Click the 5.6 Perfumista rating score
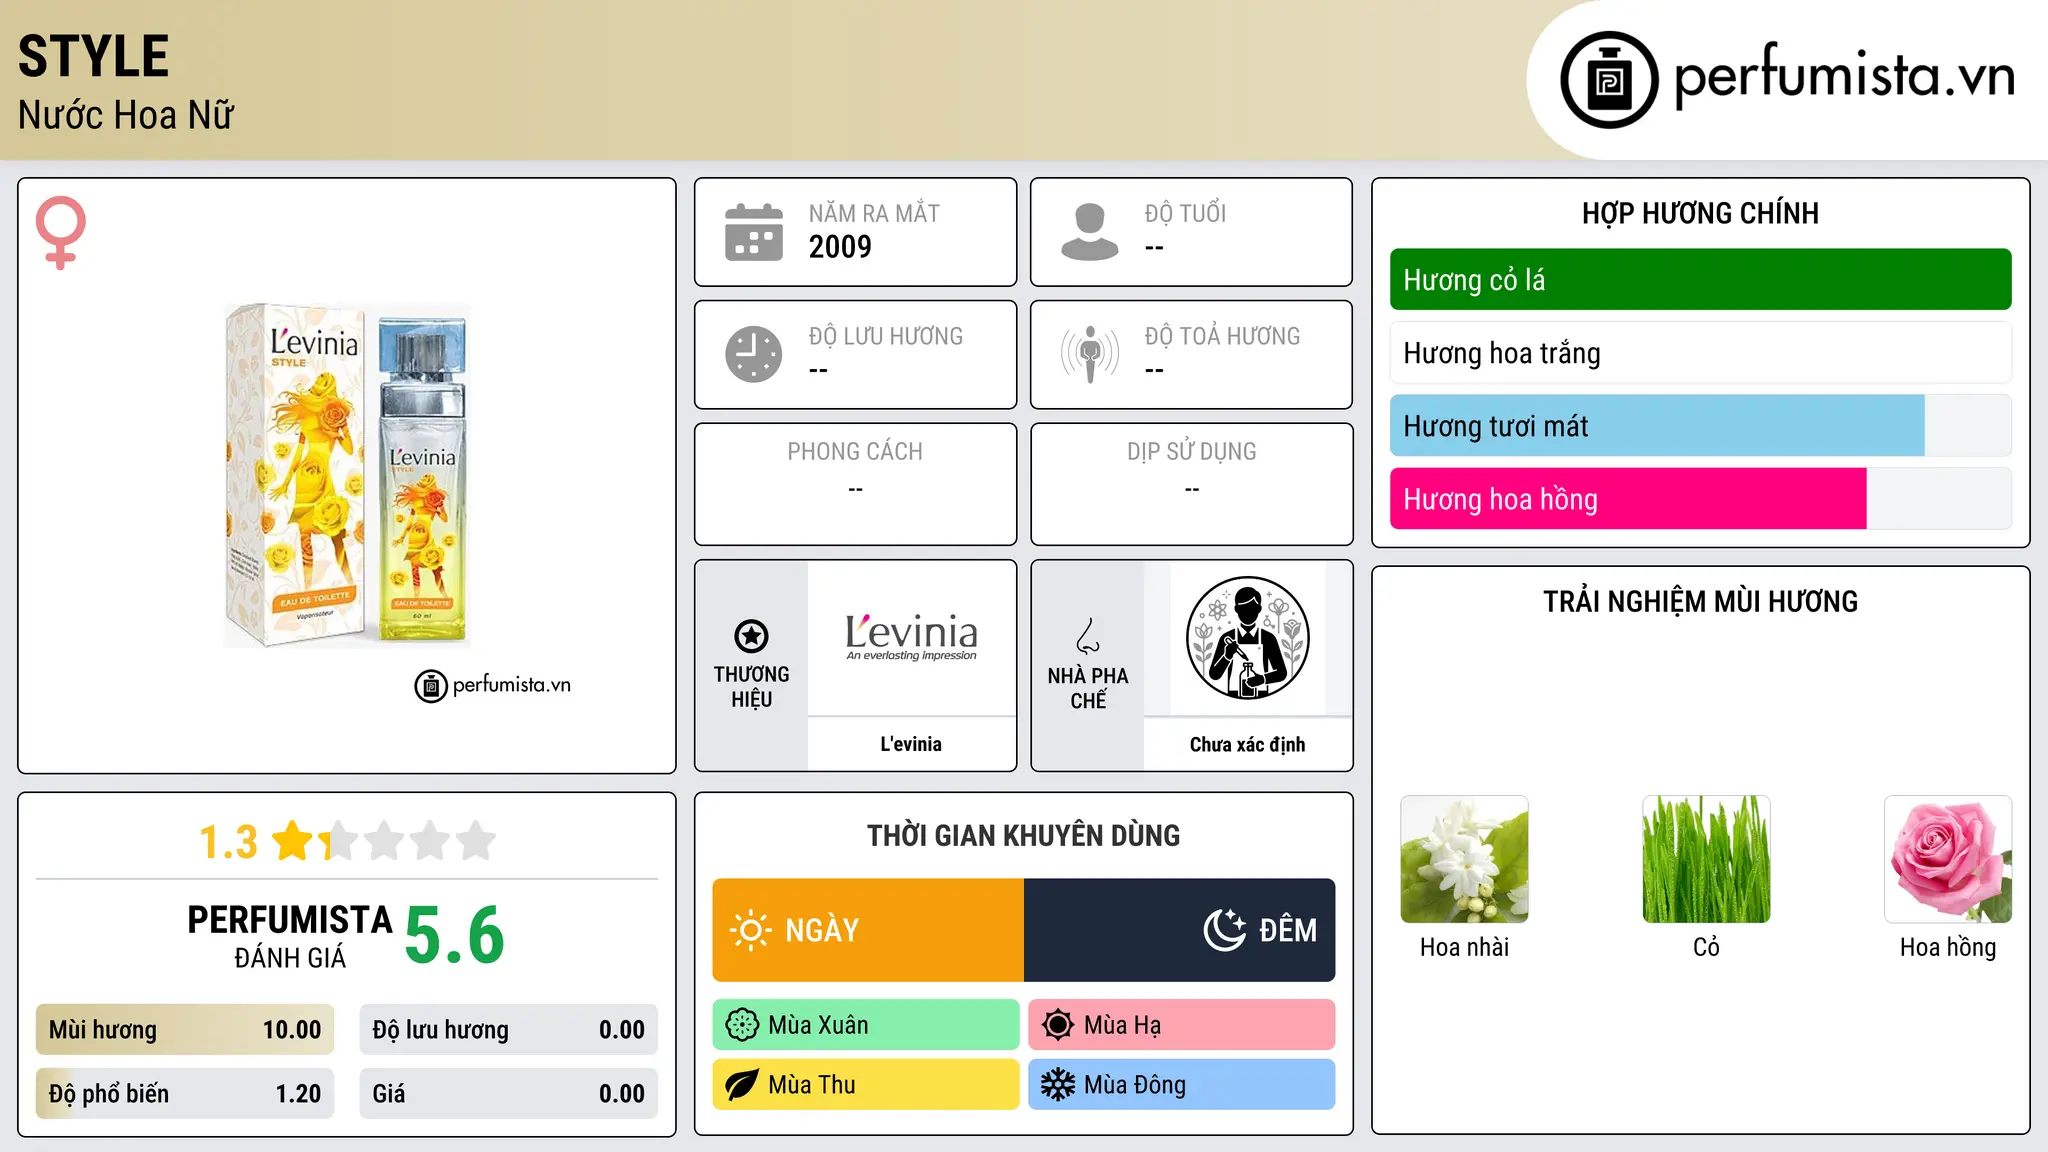 pos(455,936)
